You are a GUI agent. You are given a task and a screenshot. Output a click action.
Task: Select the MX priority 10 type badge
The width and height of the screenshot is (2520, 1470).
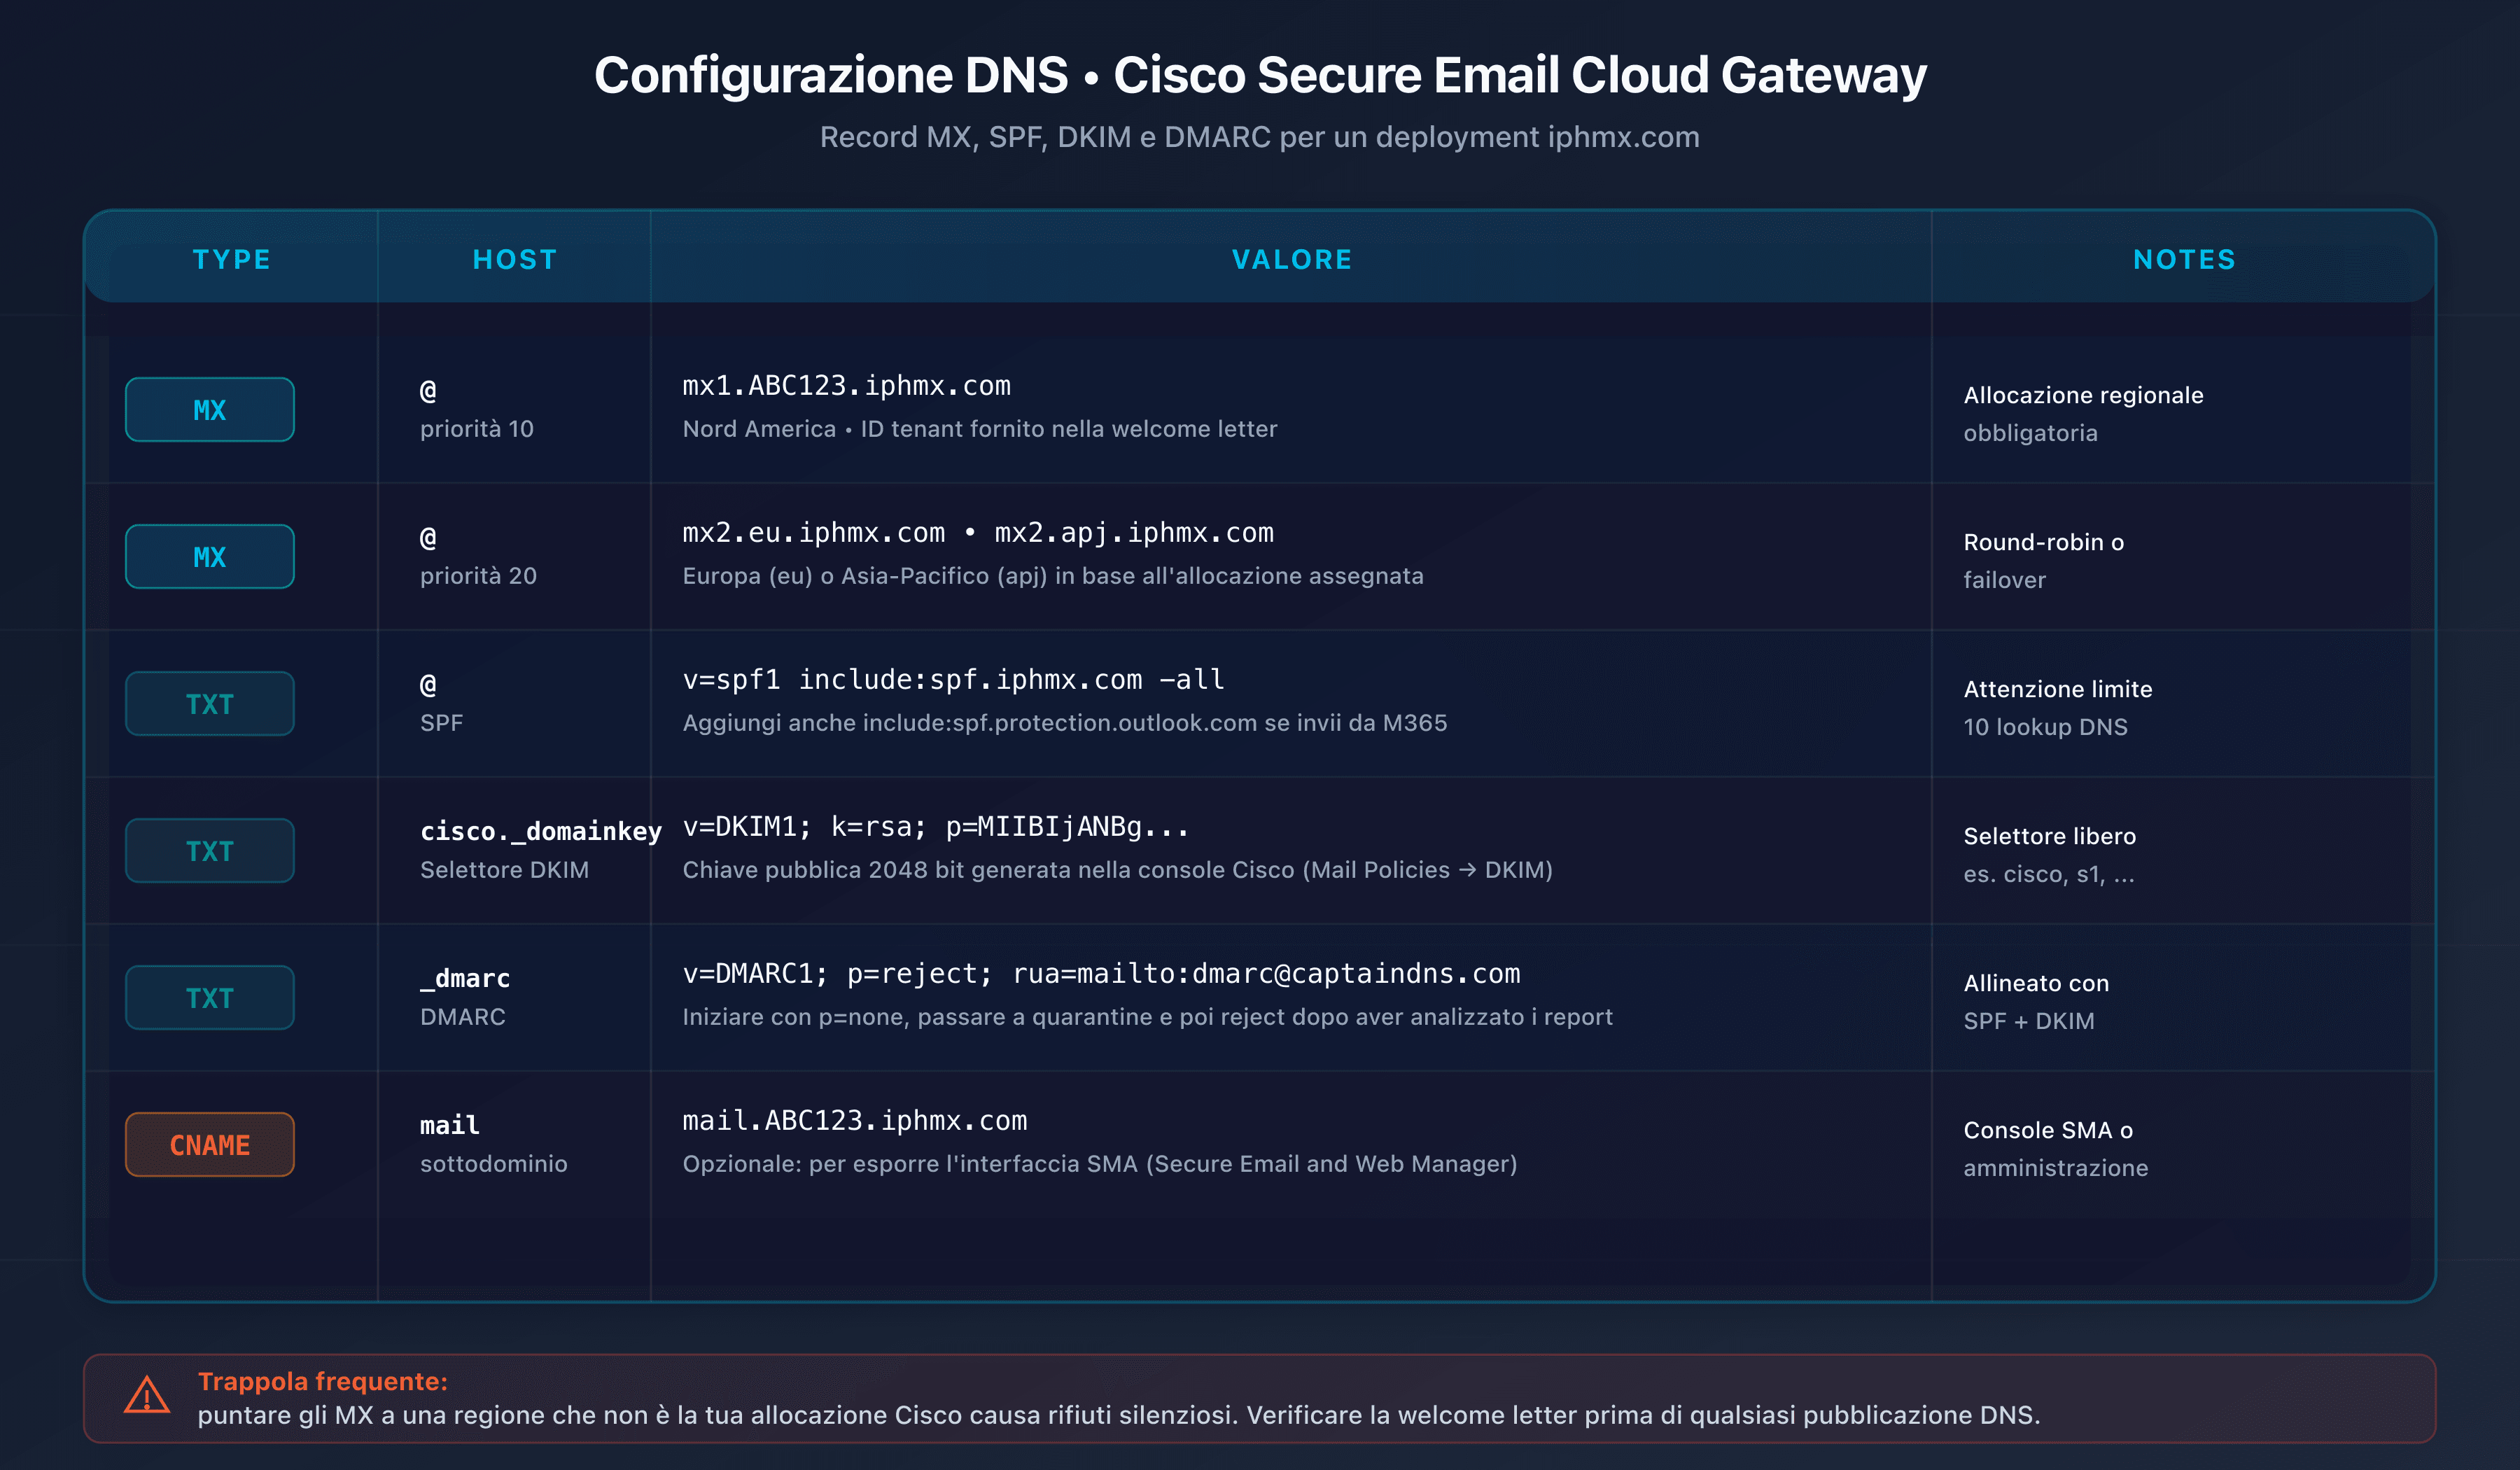coord(209,409)
